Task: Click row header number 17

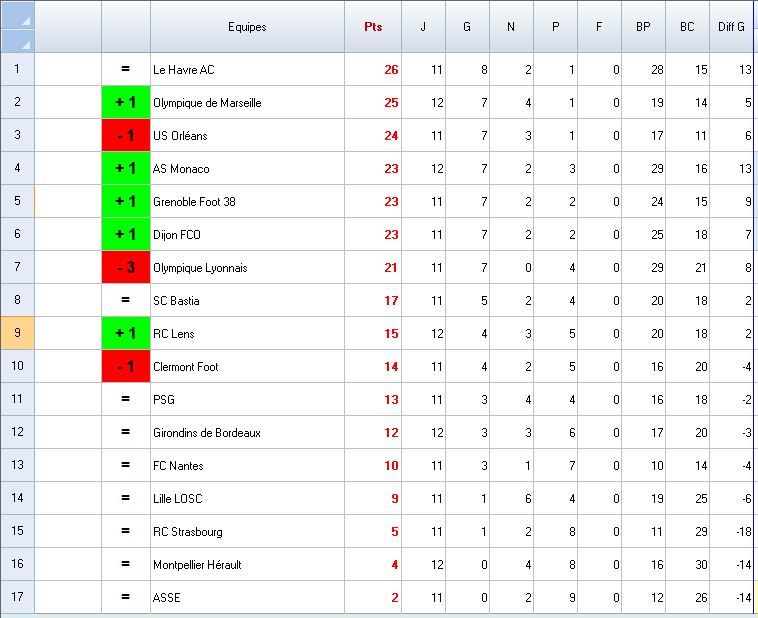Action: point(18,598)
